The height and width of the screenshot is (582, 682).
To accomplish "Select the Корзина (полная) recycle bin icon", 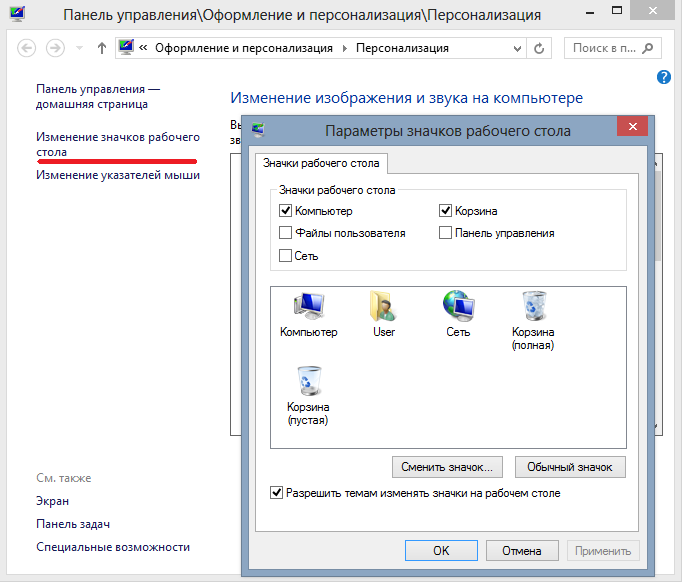I will point(533,321).
